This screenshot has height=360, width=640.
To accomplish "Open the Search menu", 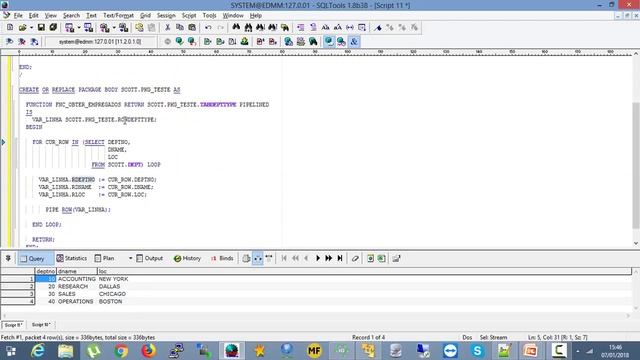I will 71,16.
